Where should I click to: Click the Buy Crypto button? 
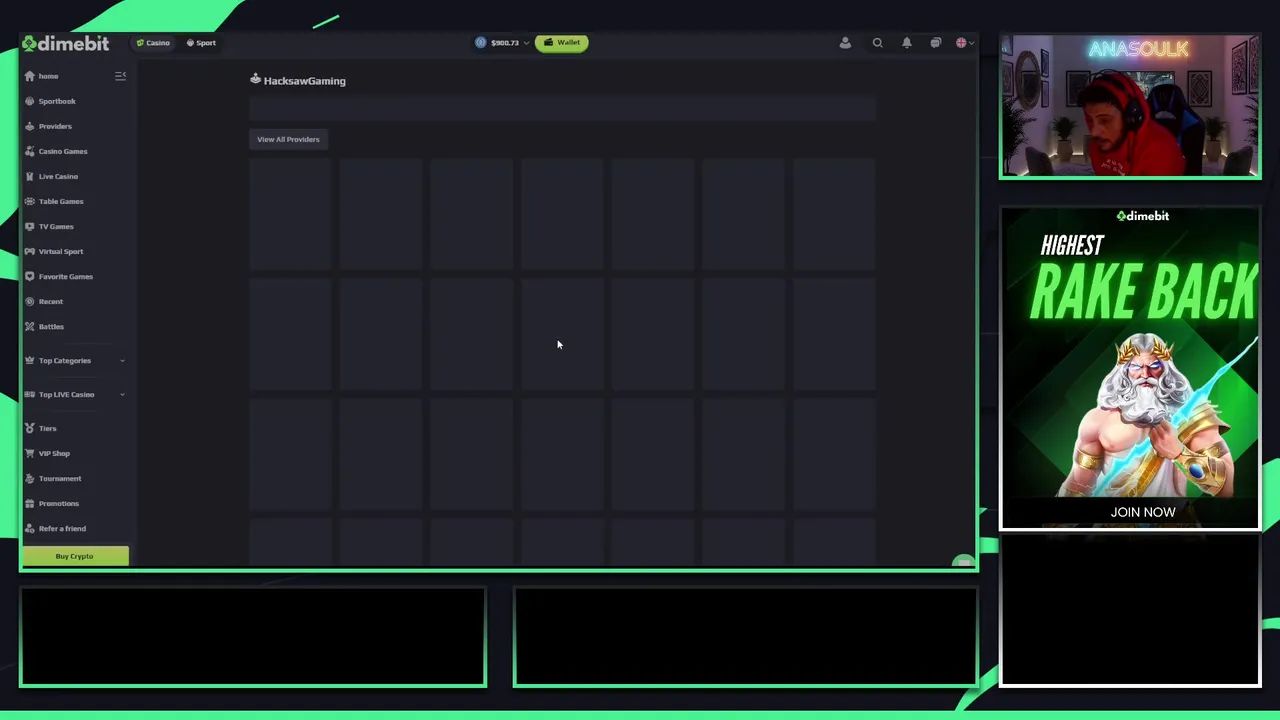(x=75, y=556)
